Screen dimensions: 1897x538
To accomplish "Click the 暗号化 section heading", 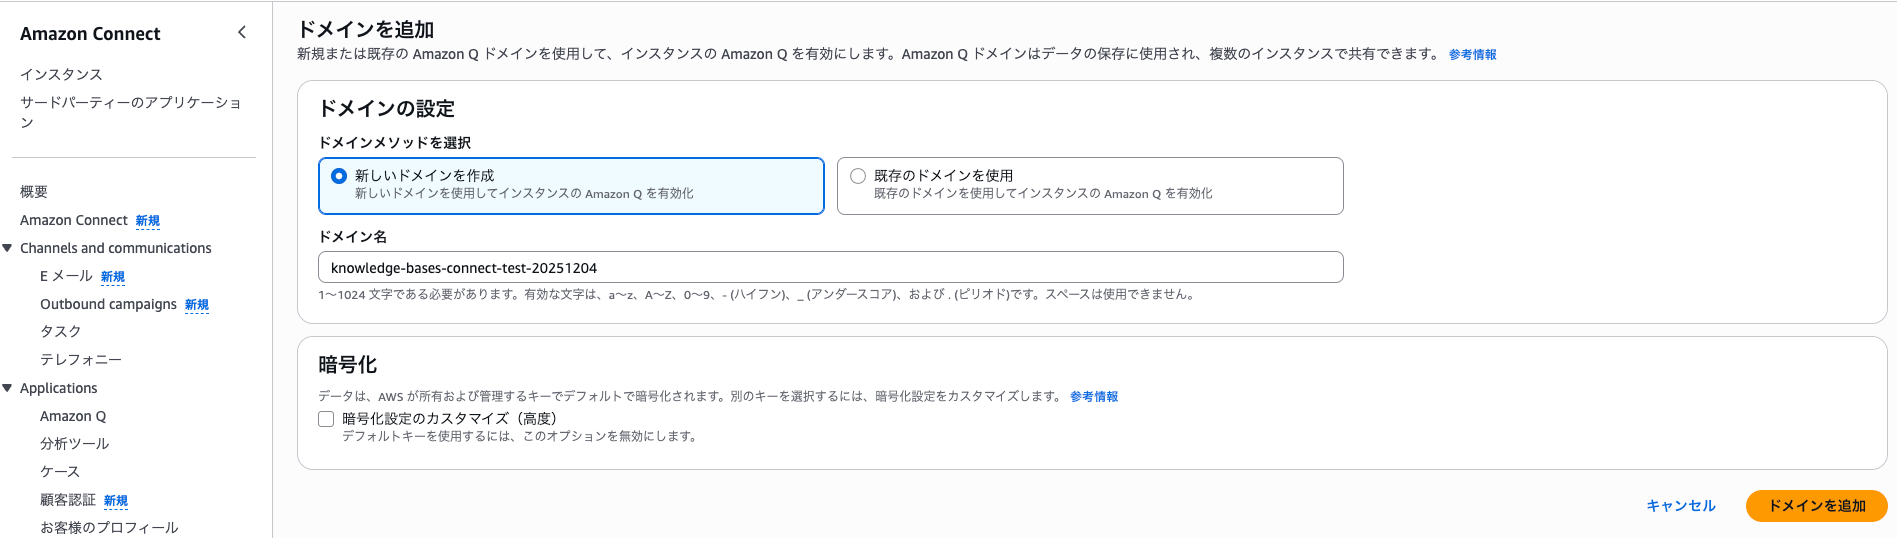I will click(x=347, y=364).
